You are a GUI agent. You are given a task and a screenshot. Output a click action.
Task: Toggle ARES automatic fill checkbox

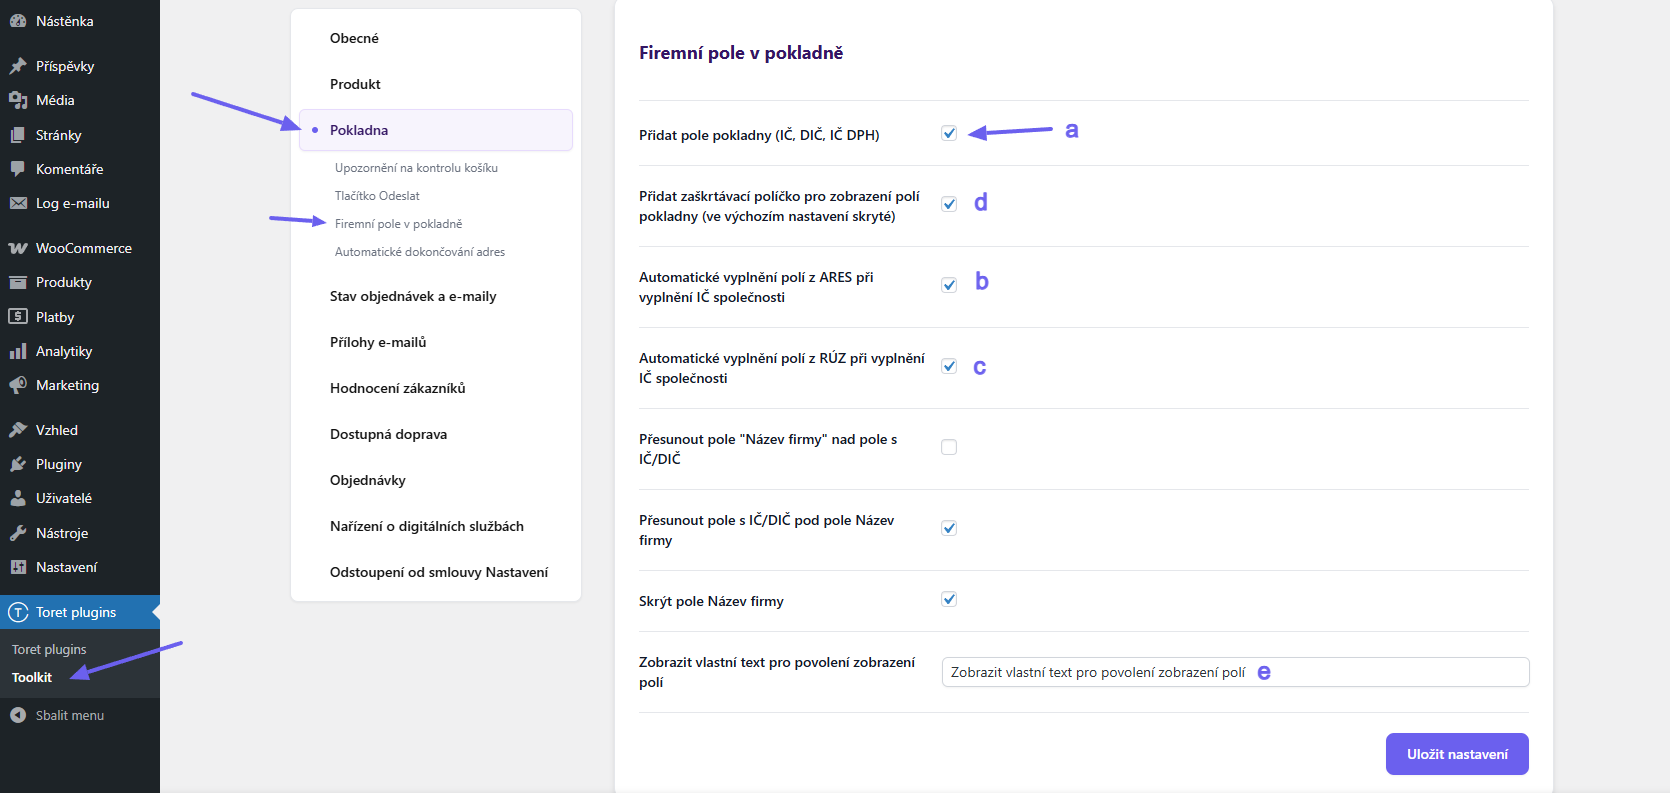click(x=949, y=285)
